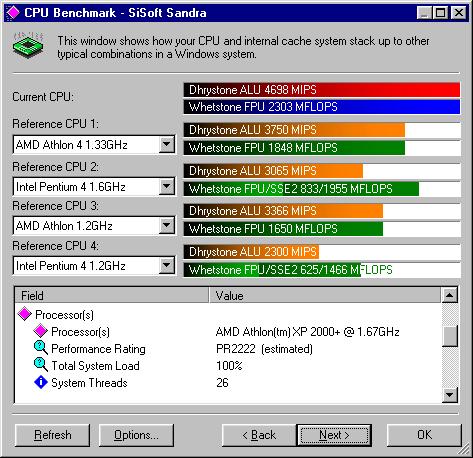The width and height of the screenshot is (473, 458).
Task: Advance with the Next button
Action: pos(334,435)
